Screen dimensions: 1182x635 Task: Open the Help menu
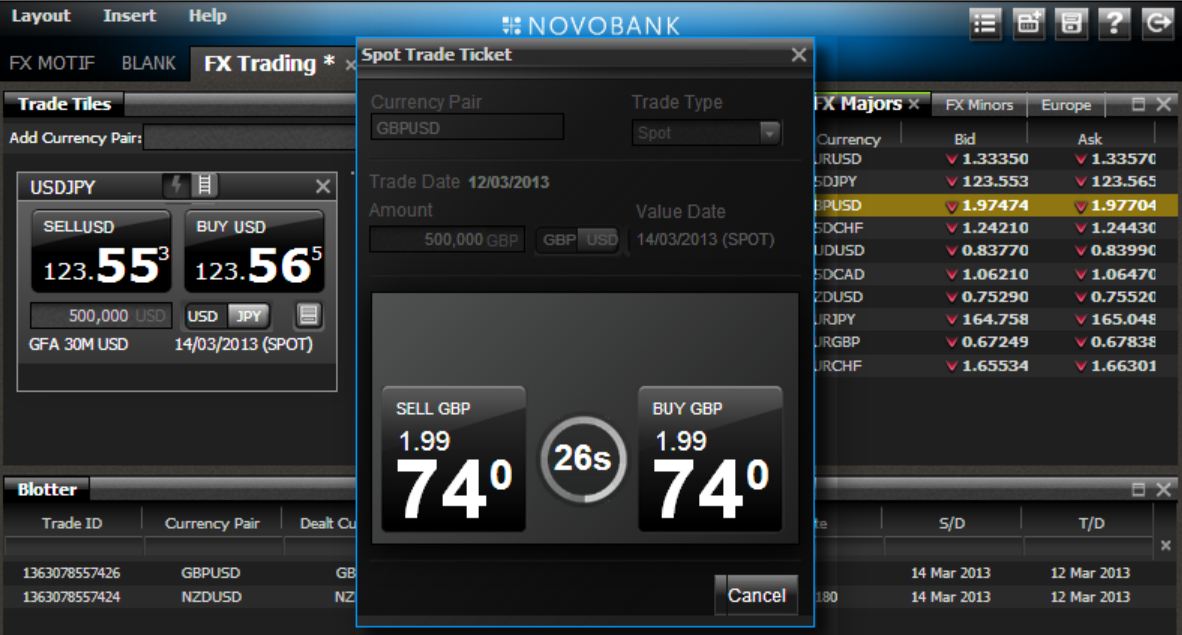pos(207,16)
